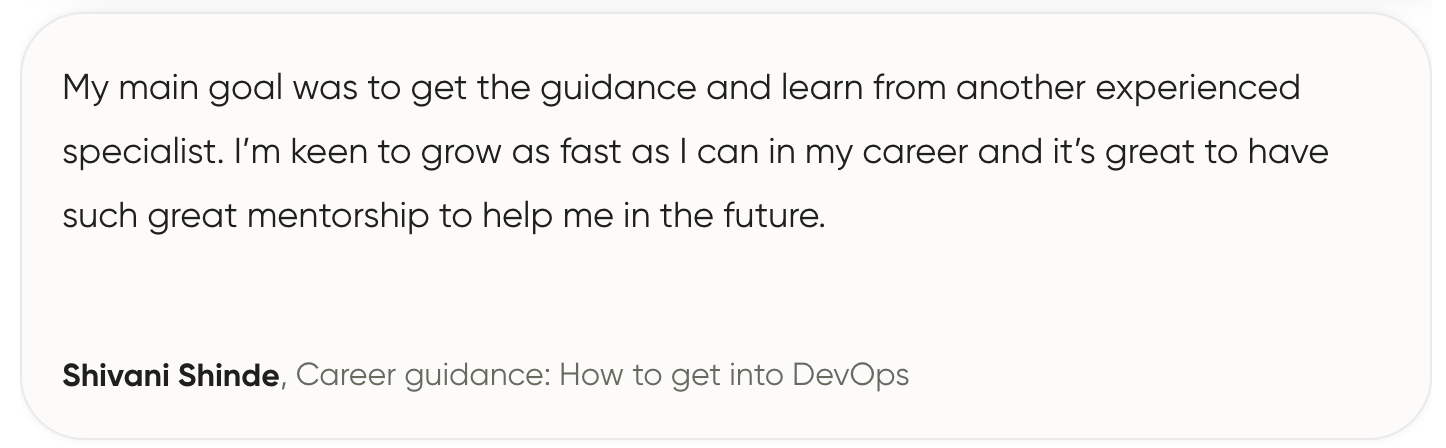Screen dimensions: 1446x448
Task: Click the word DevOps in the session title
Action: coord(851,376)
